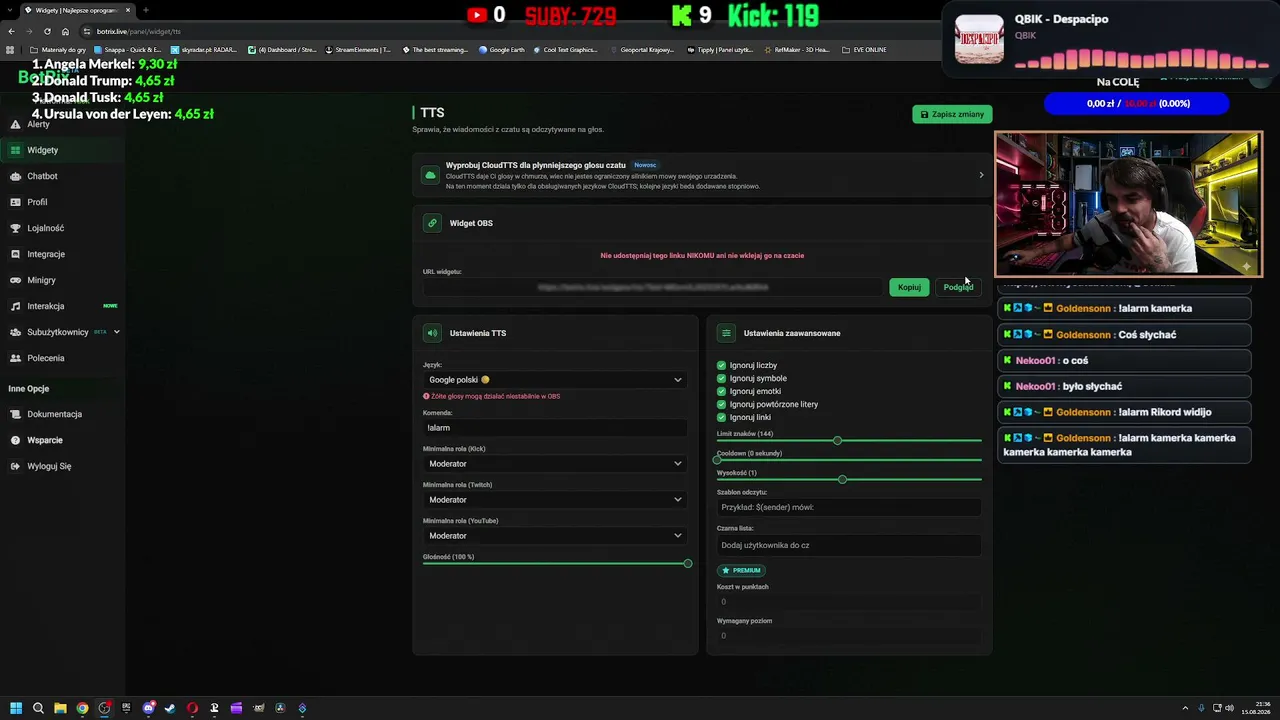Click the Czarna lista user field
This screenshot has height=720, width=1280.
point(849,545)
